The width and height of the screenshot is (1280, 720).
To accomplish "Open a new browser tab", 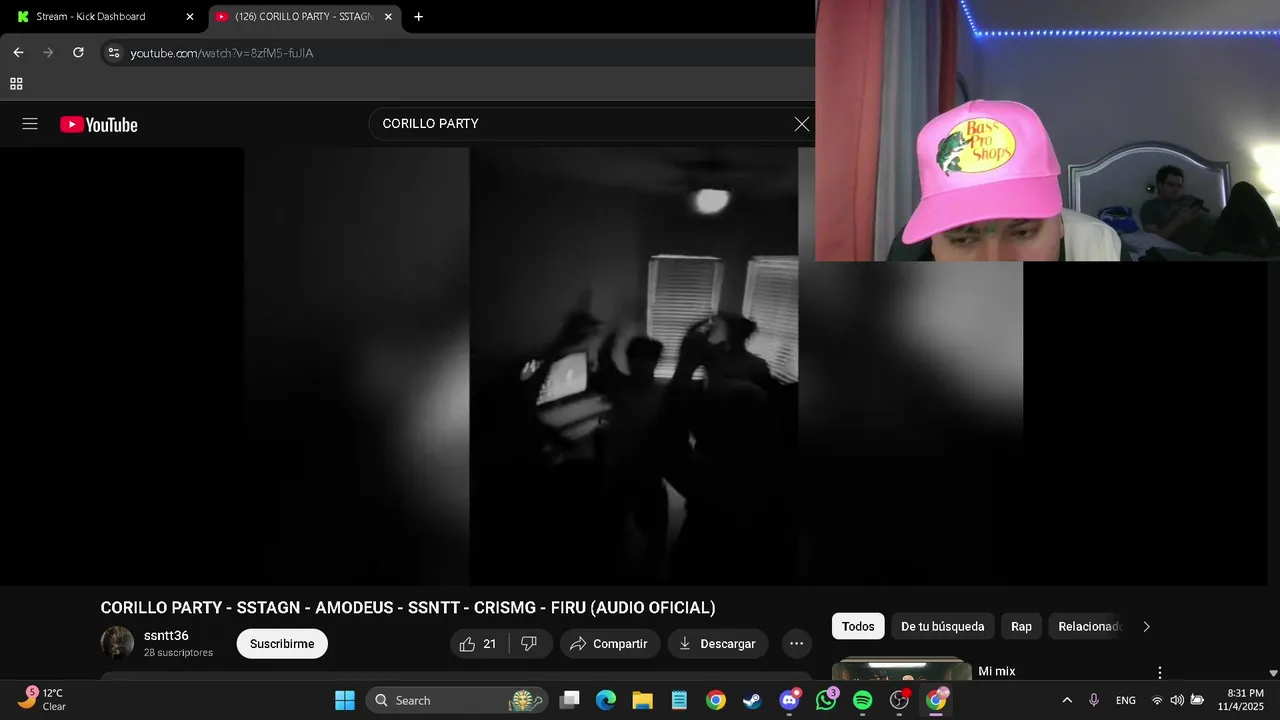I will pos(418,16).
